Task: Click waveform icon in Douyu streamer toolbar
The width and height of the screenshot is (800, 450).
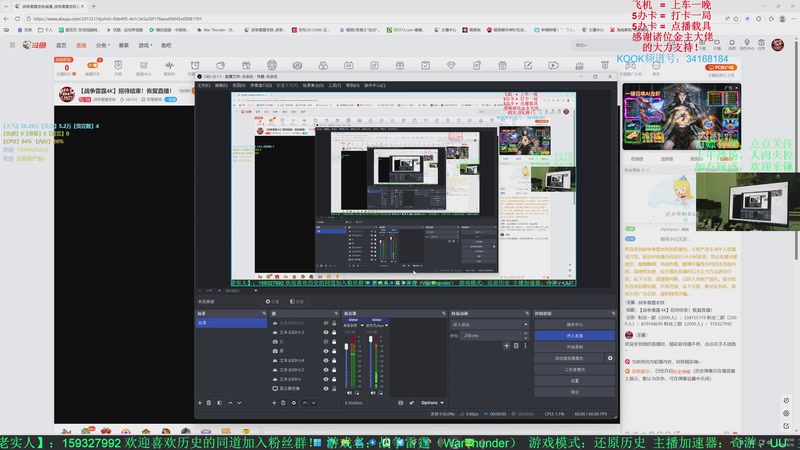Action: 169,65
